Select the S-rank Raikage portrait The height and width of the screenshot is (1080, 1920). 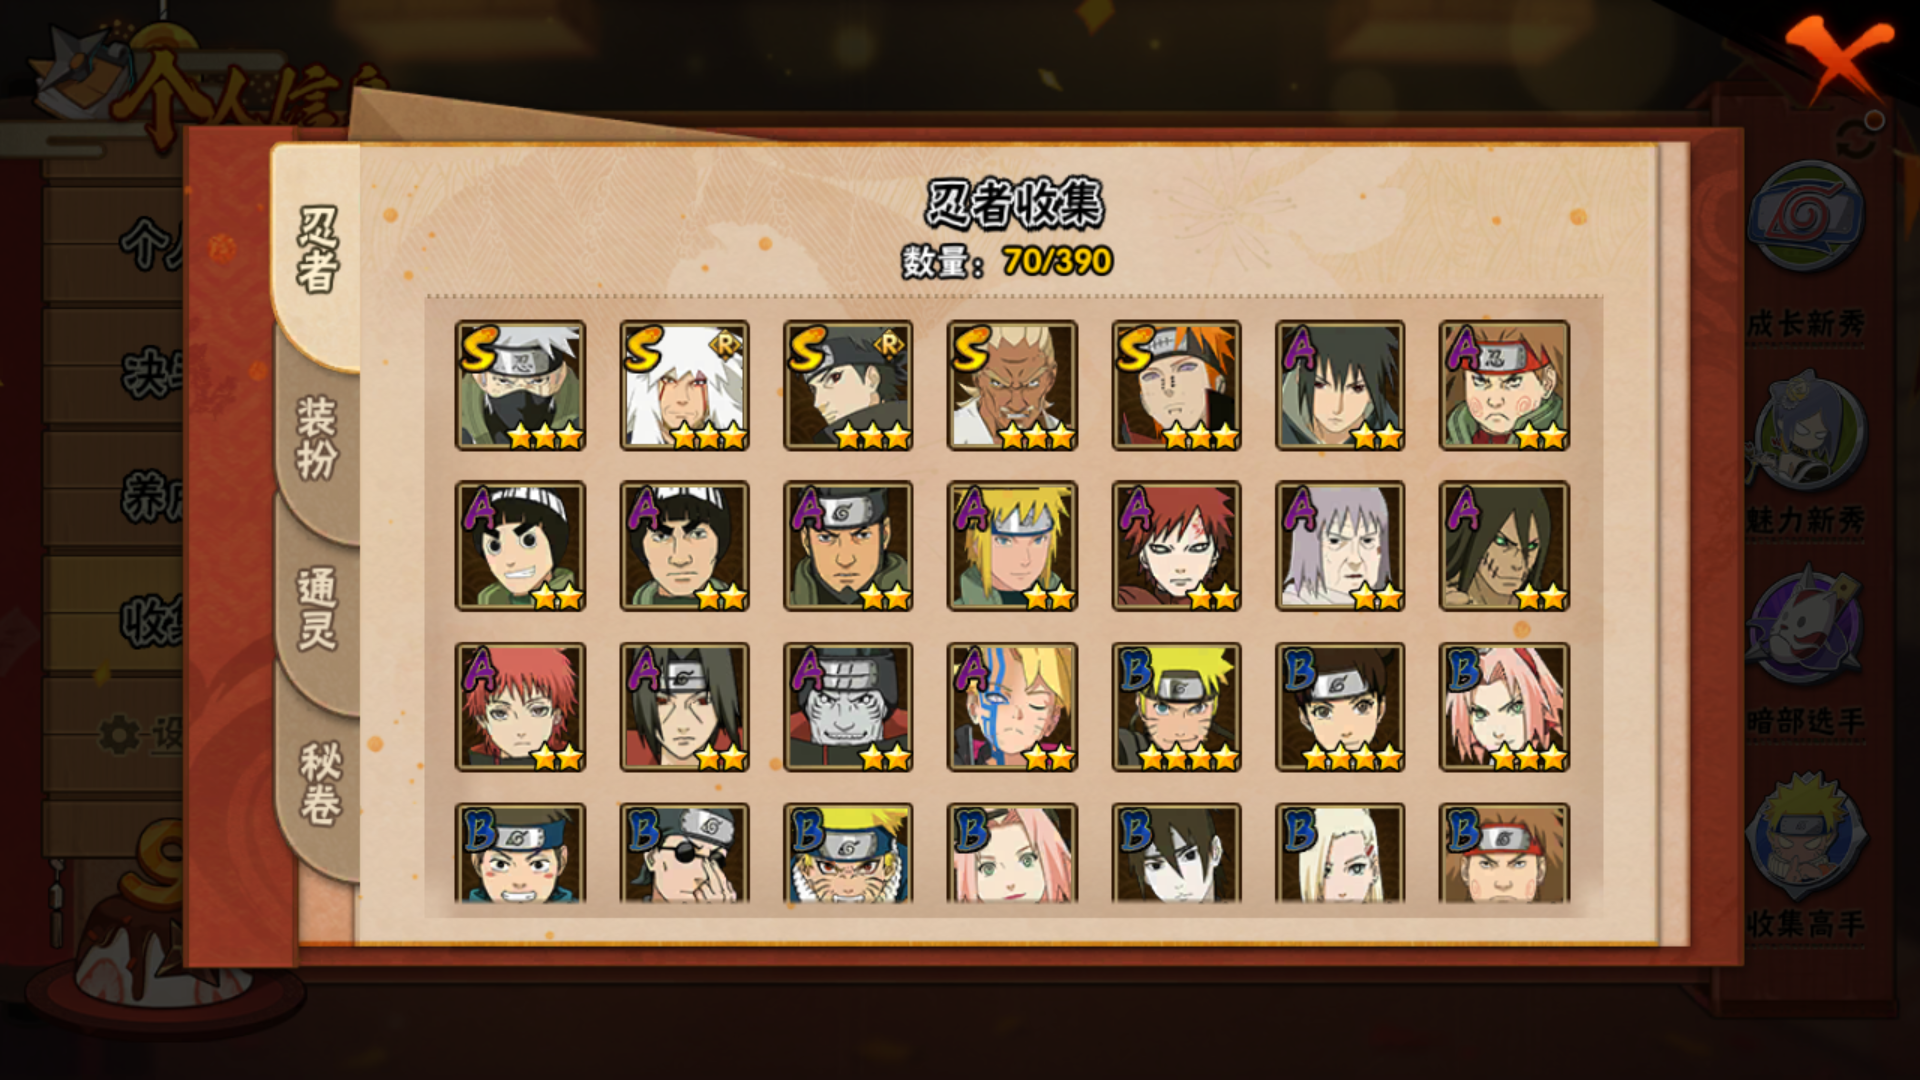(1012, 385)
